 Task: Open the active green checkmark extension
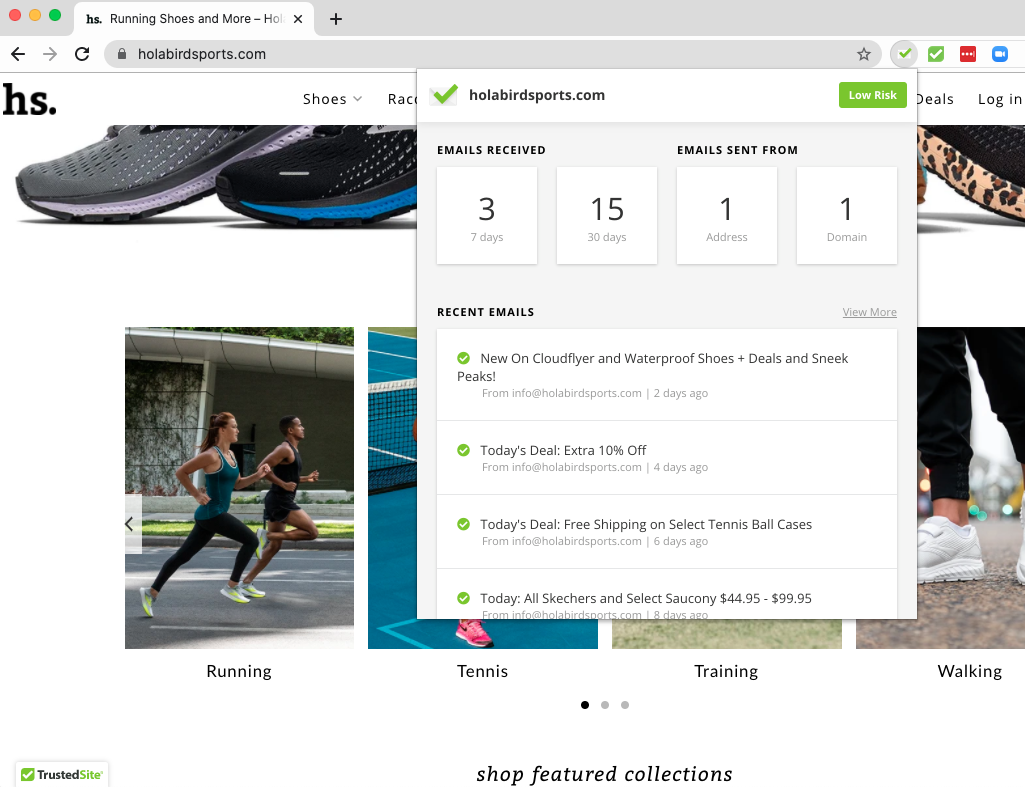[x=904, y=54]
